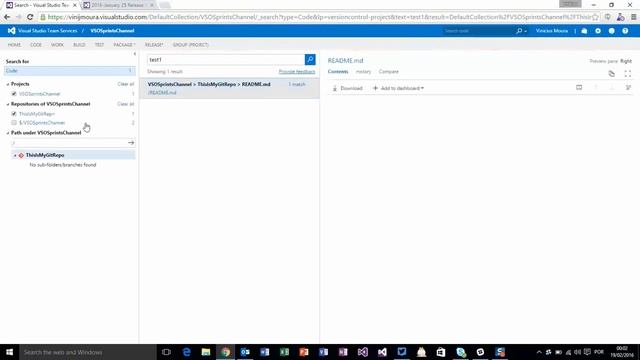Click the rightmost file toolbar filter icon
The width and height of the screenshot is (640, 360).
[x=628, y=87]
